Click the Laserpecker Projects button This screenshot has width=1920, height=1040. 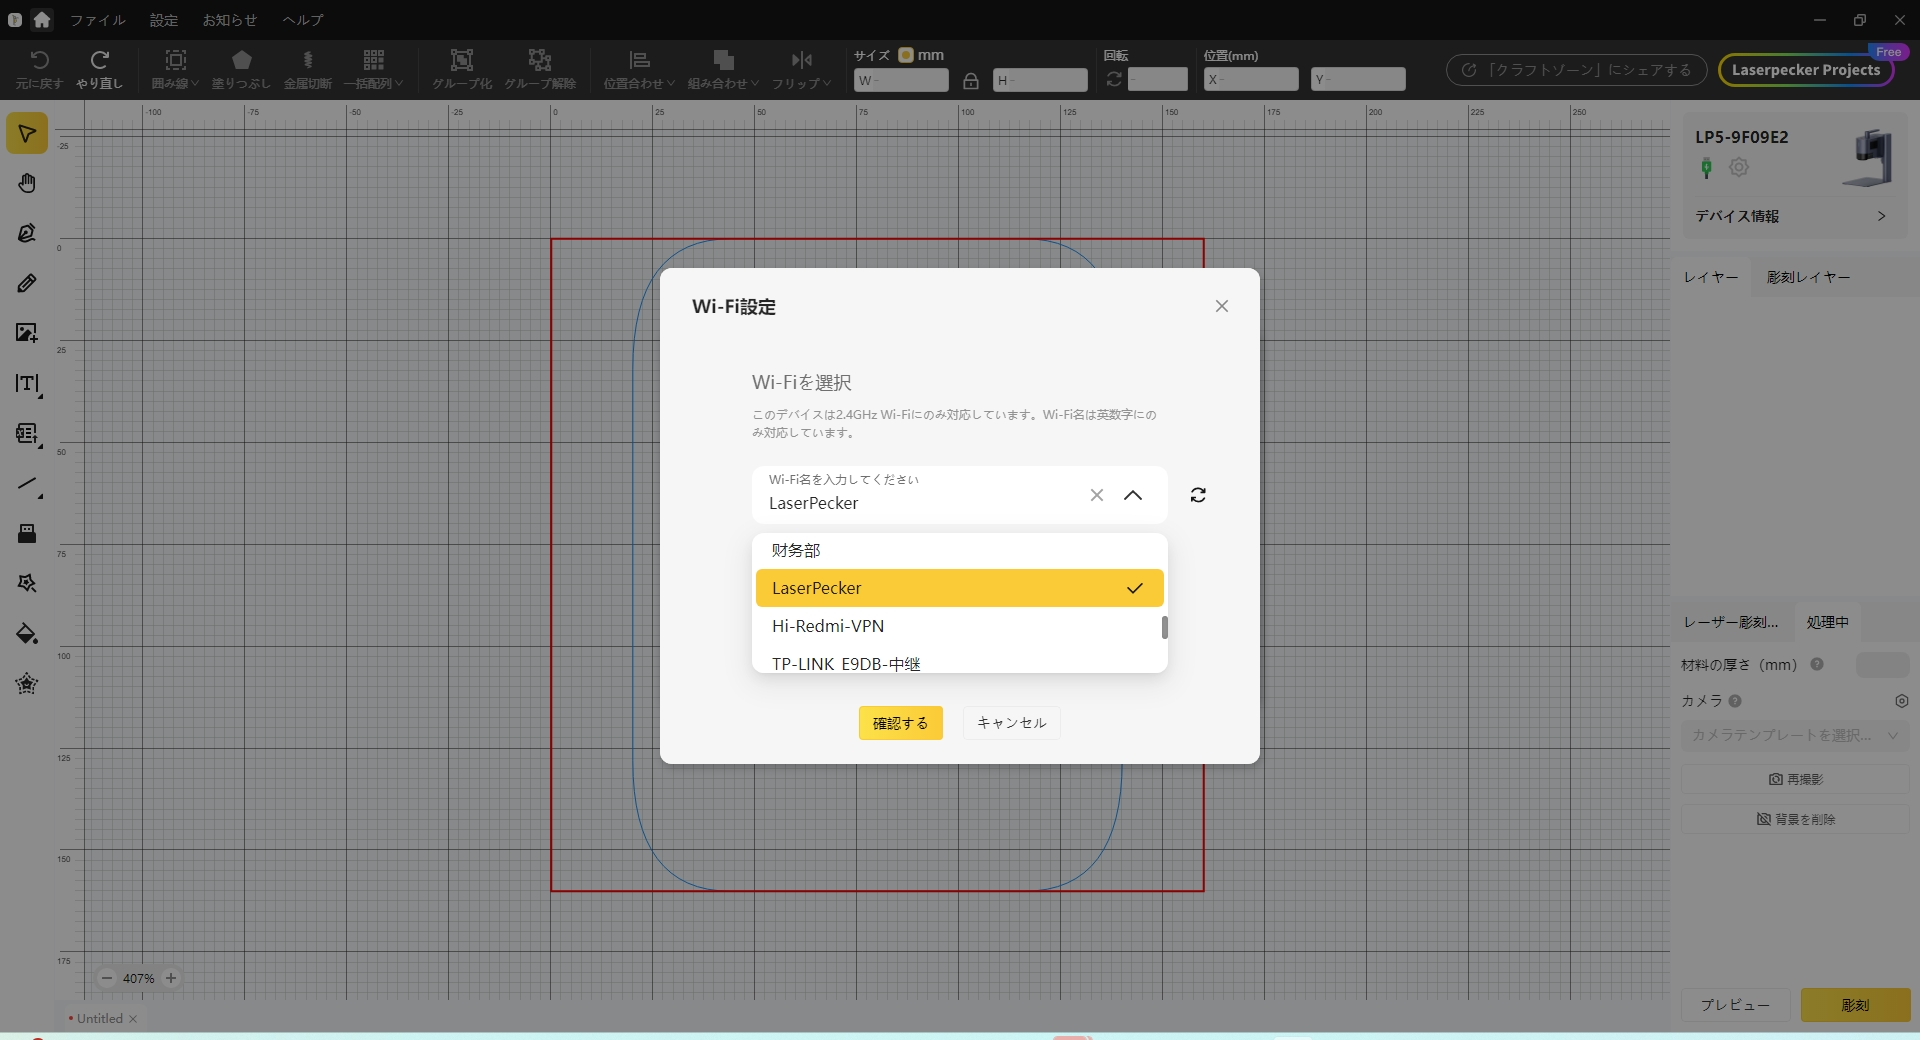coord(1806,70)
